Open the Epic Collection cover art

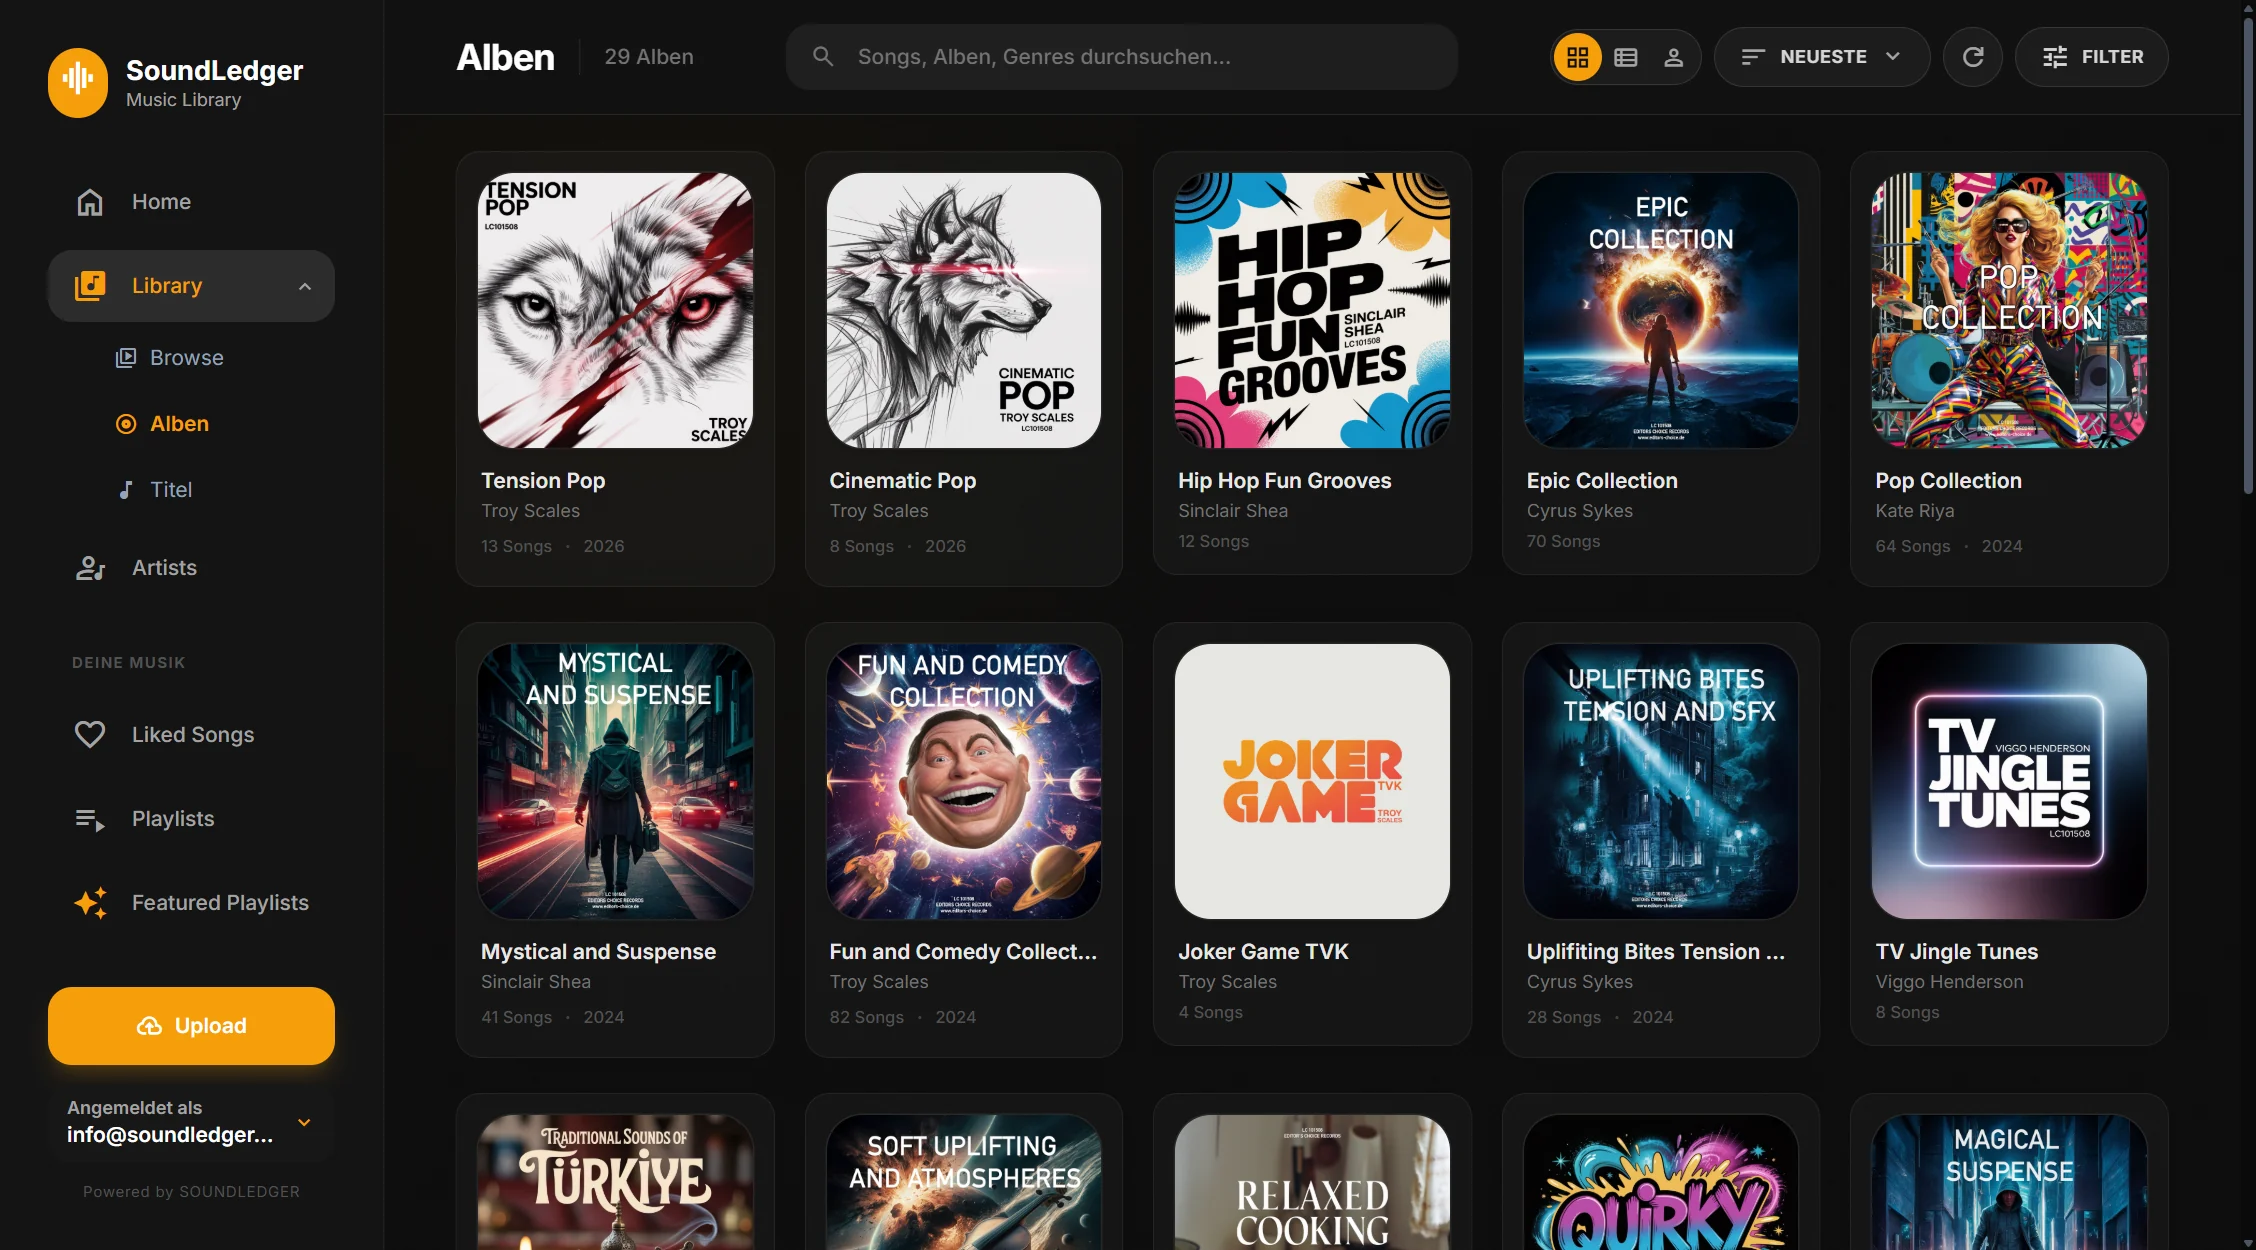(x=1661, y=311)
